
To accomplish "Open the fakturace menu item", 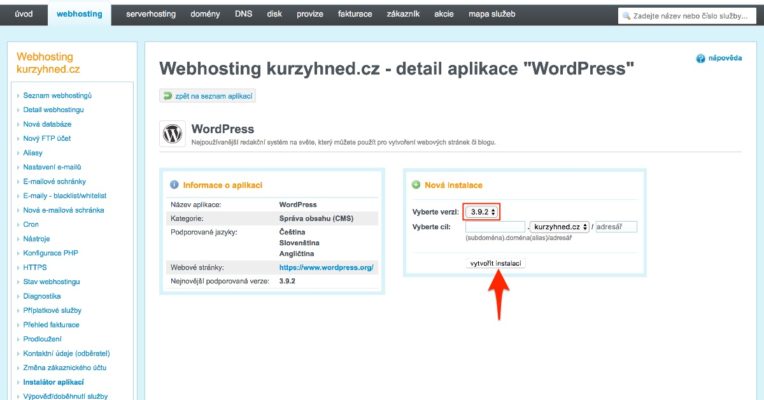I will coord(355,14).
